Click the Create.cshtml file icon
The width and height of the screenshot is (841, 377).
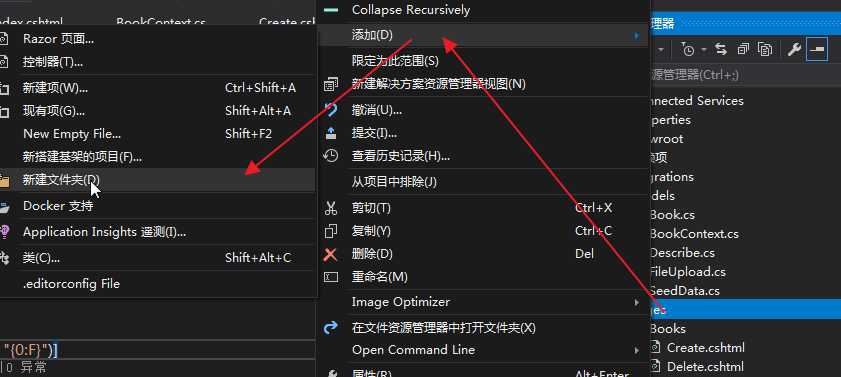[x=655, y=348]
